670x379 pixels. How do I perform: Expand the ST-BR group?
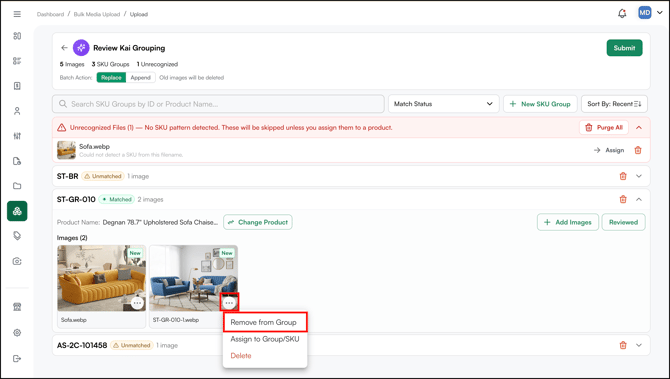pos(639,176)
